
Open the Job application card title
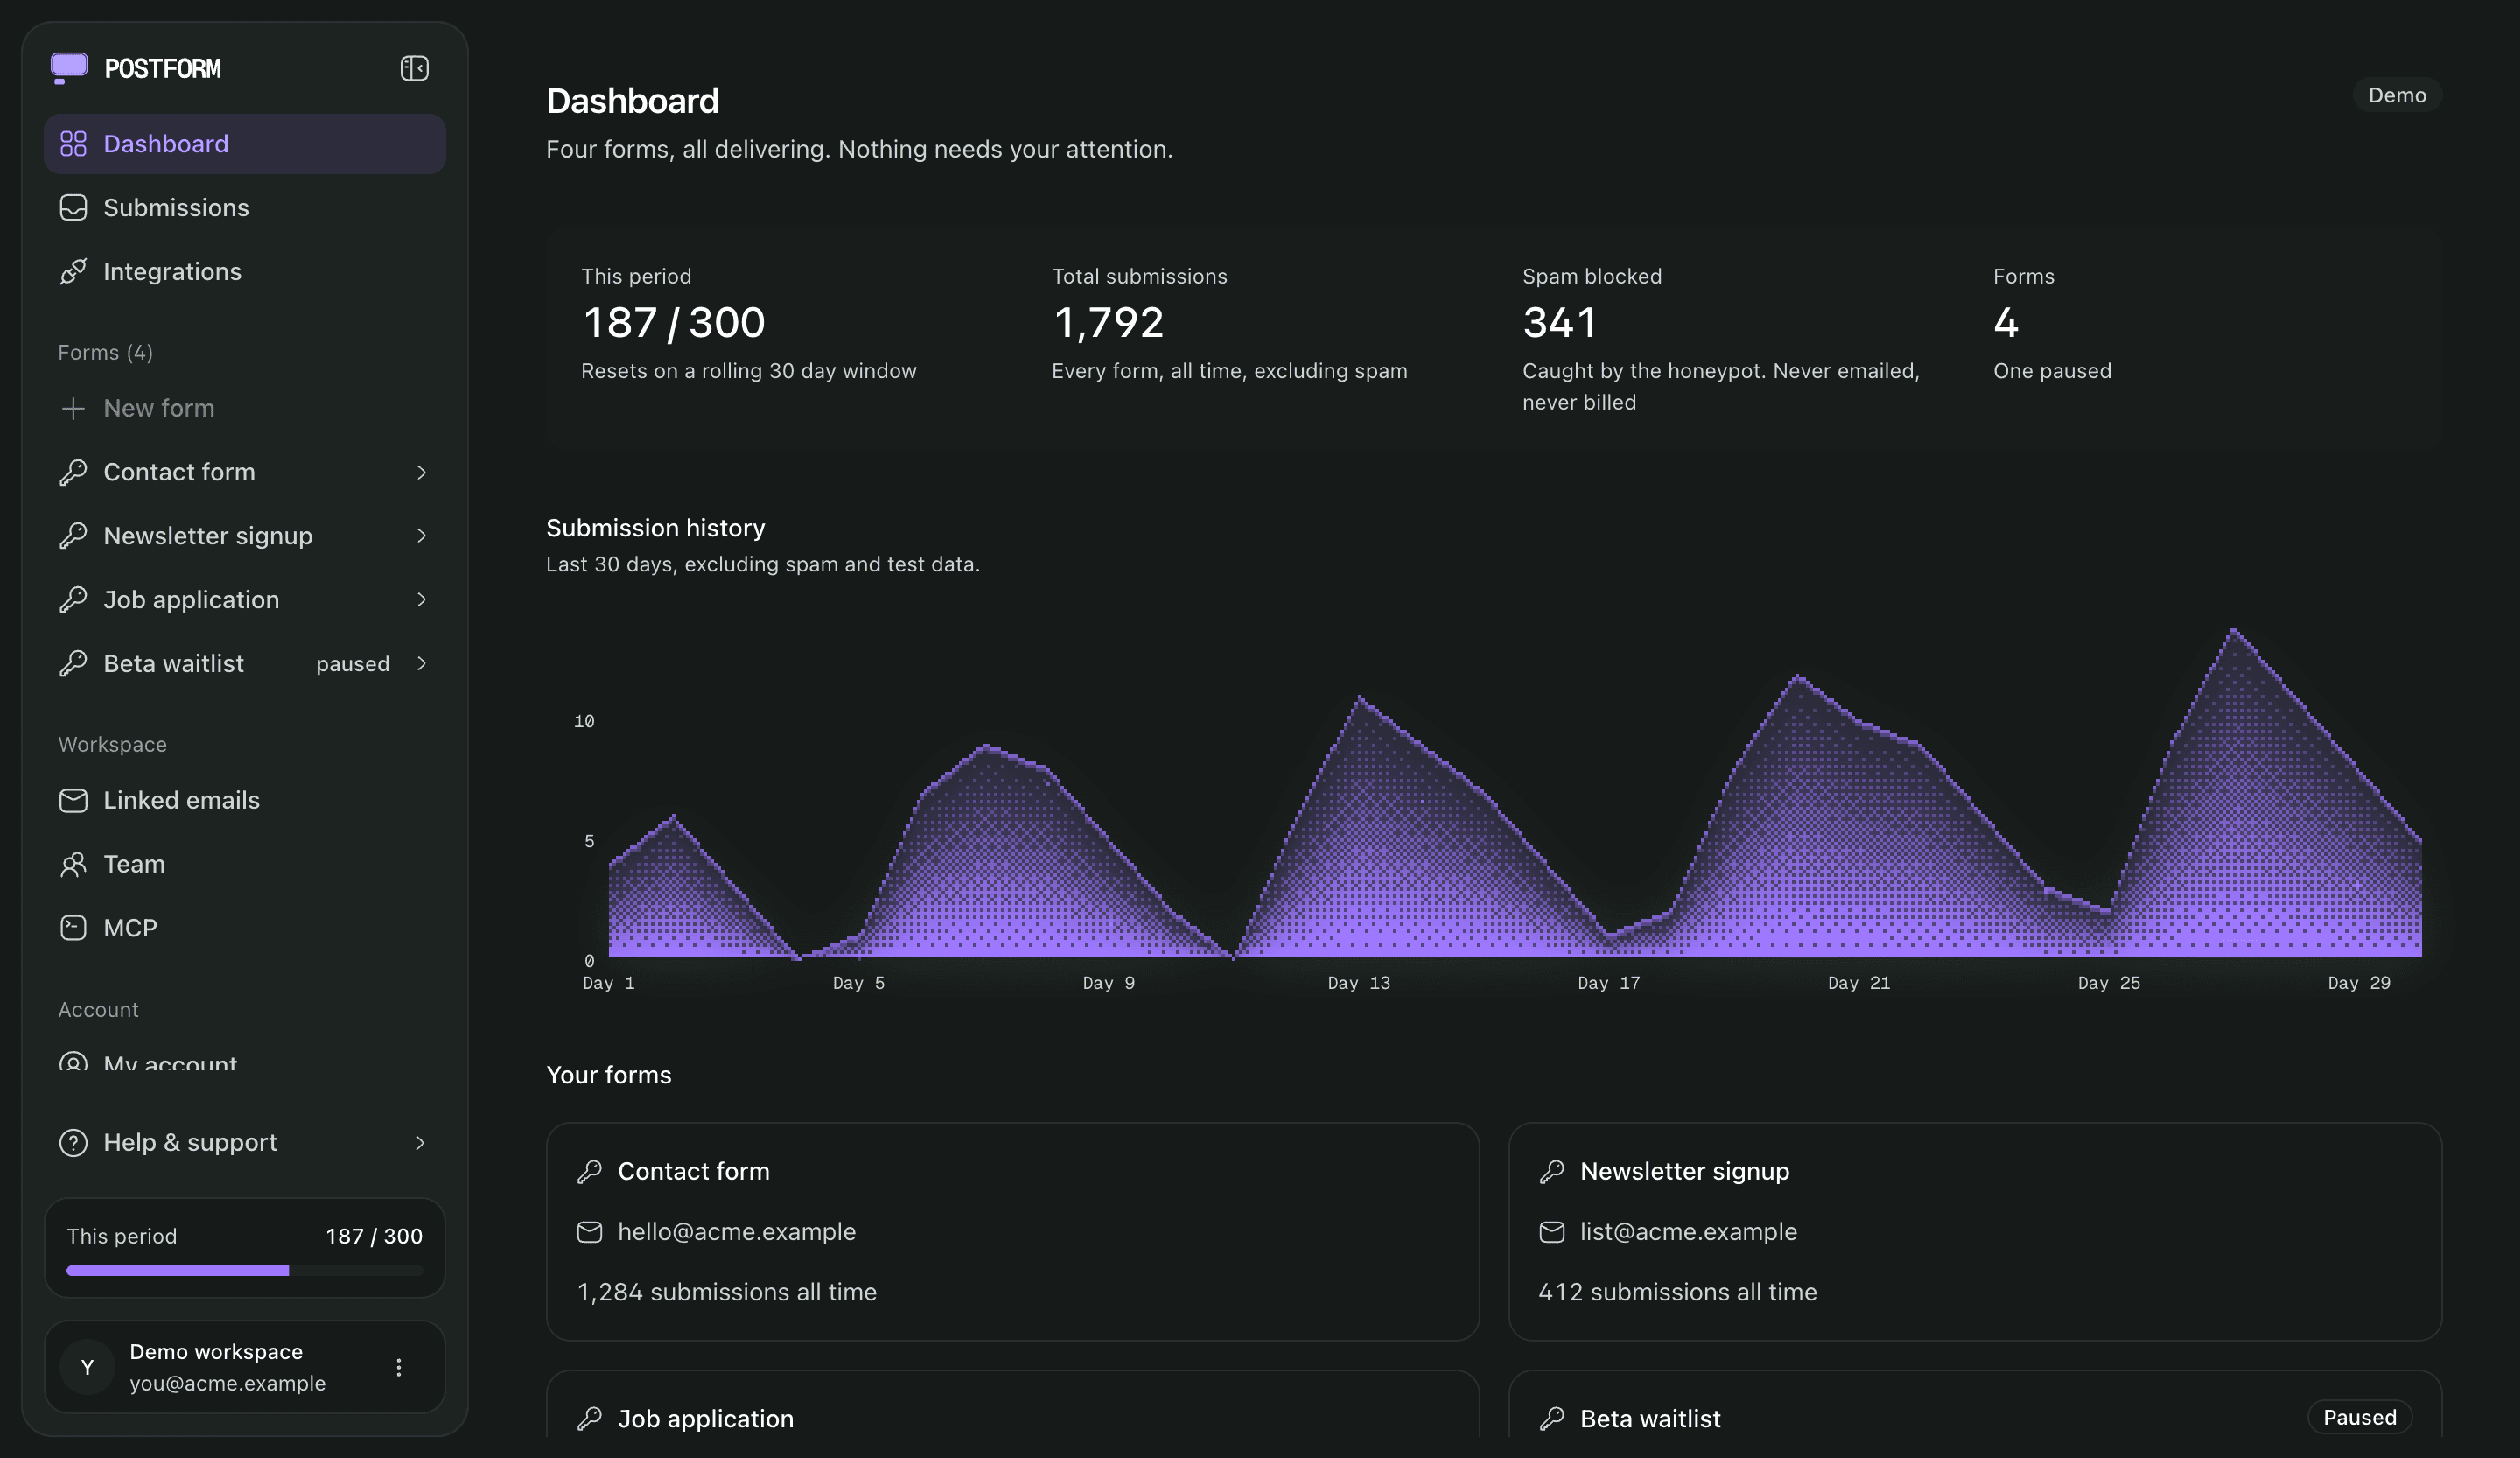click(x=706, y=1419)
